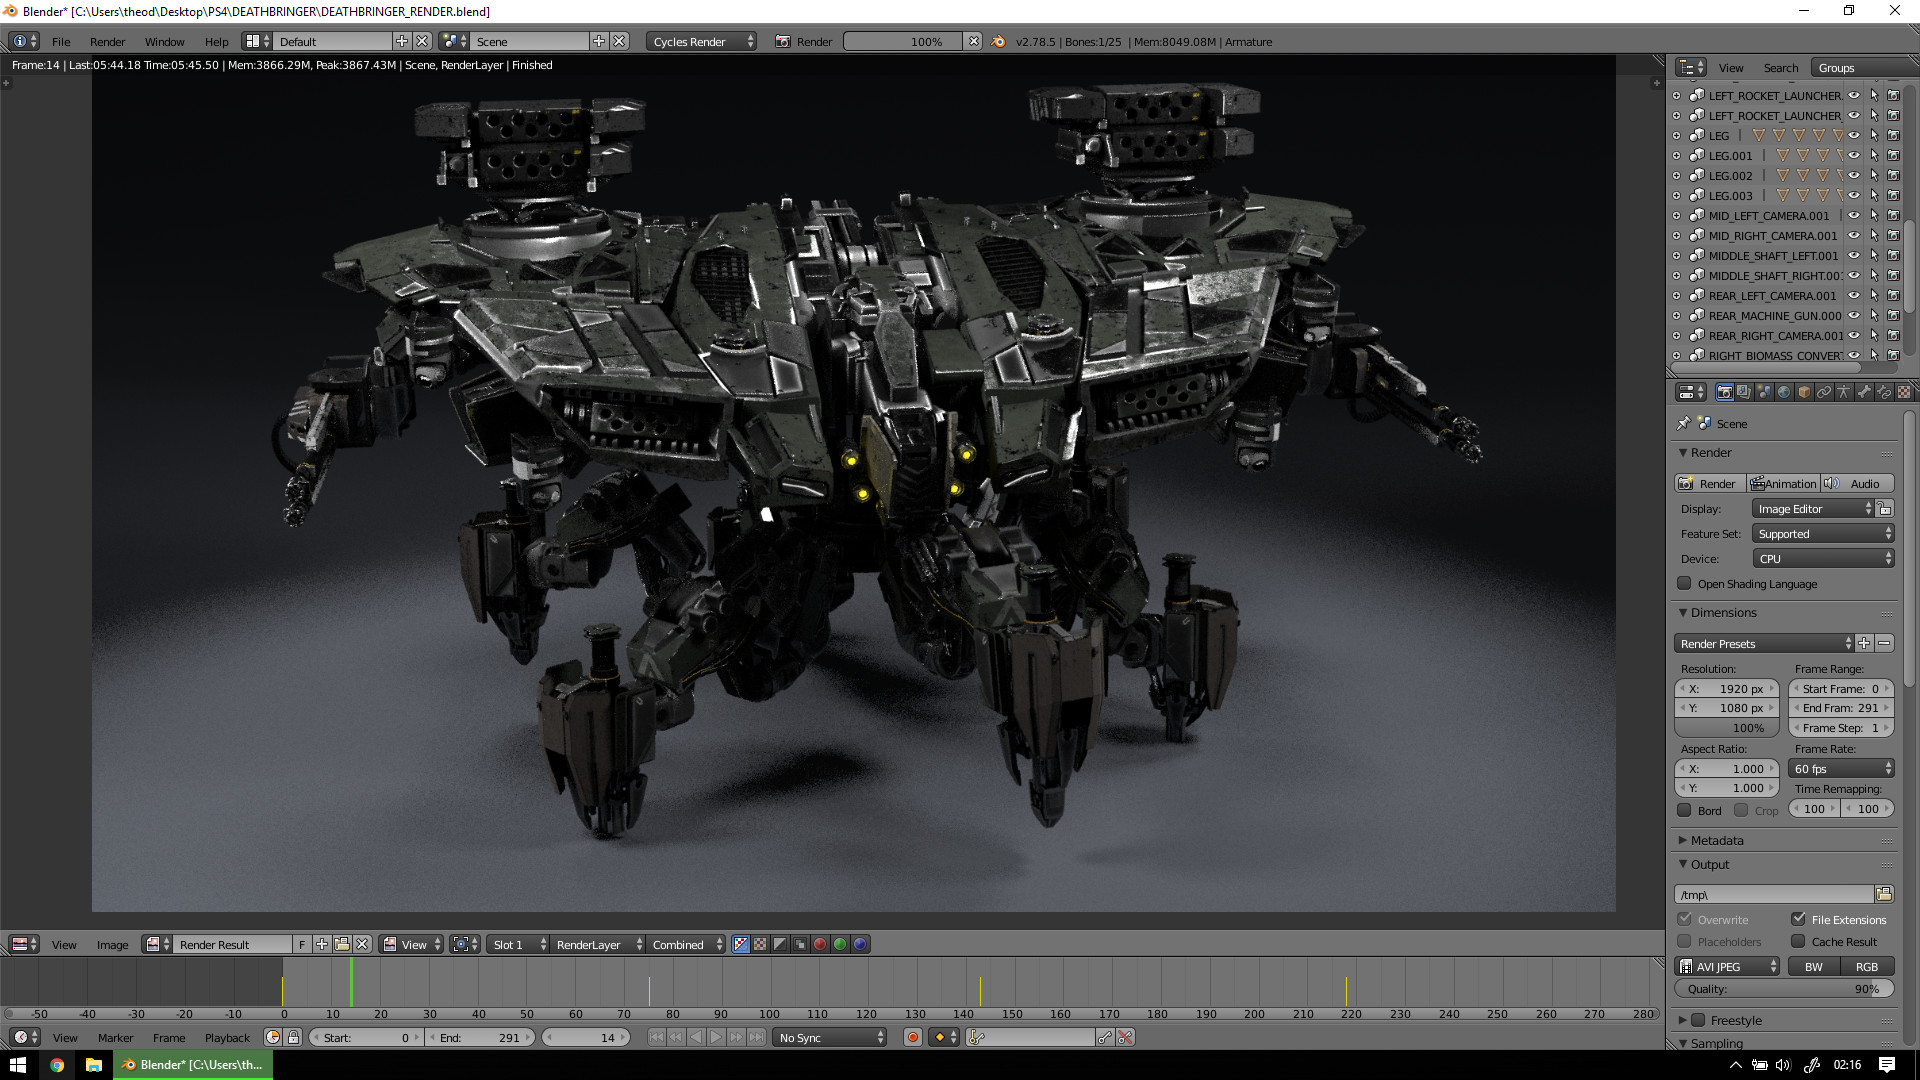Open the output directory file browser icon
The image size is (1920, 1080).
tap(1885, 894)
